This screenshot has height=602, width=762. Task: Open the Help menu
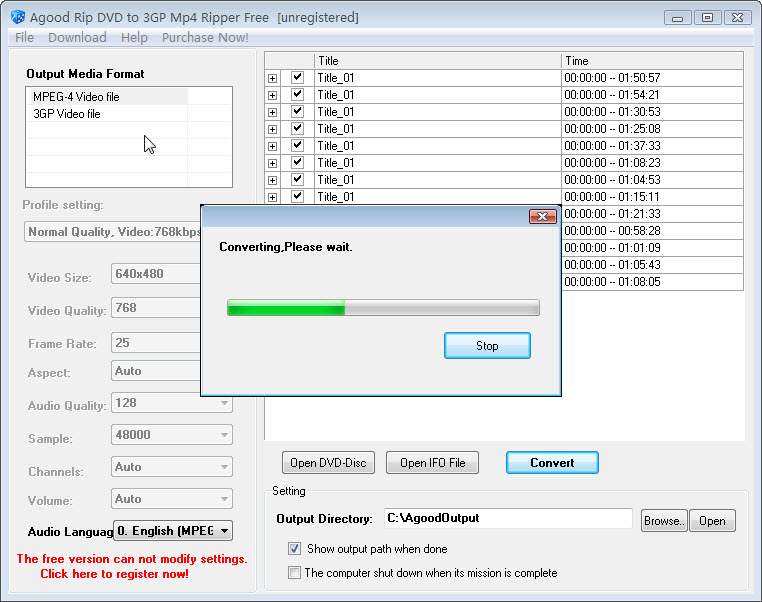(134, 37)
